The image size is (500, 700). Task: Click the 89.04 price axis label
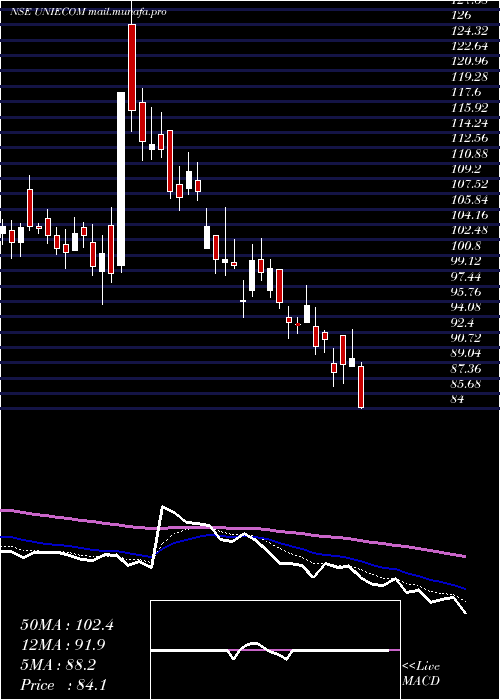tap(466, 354)
